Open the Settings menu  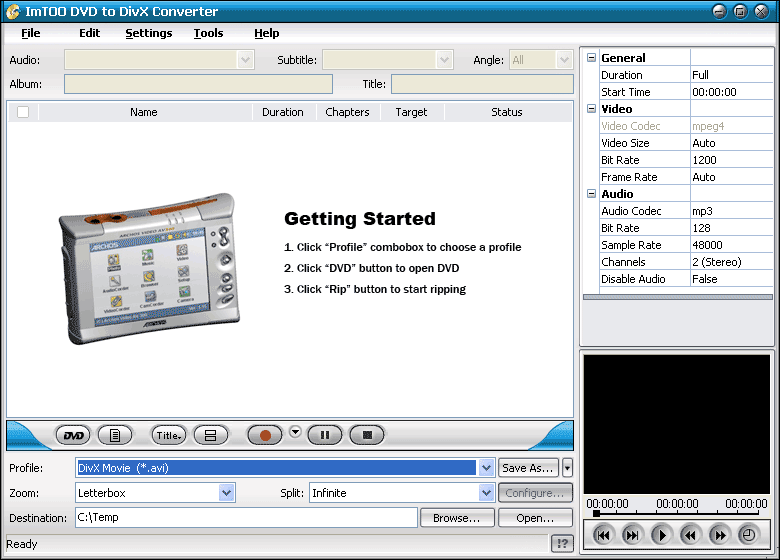coord(149,33)
